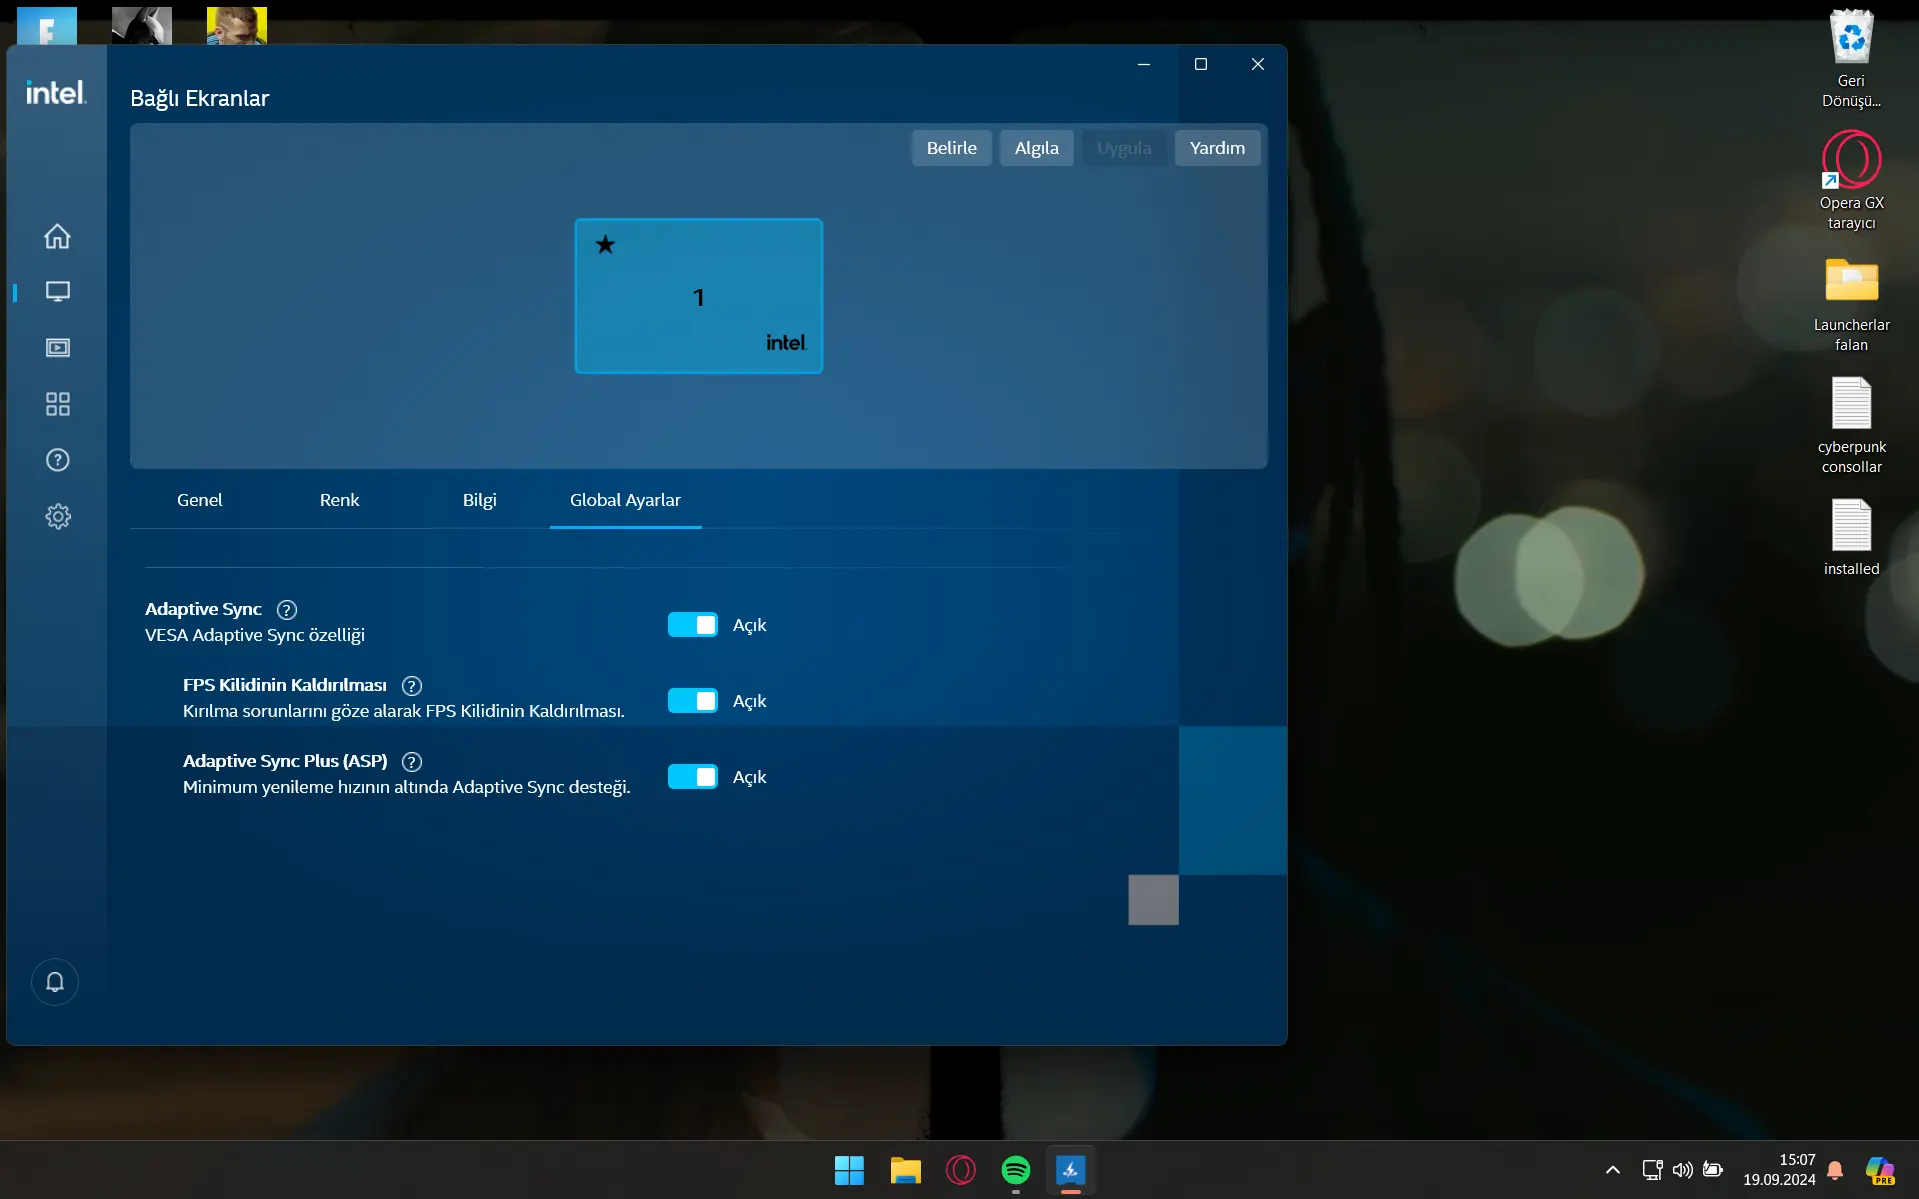Click the Intel logo in sidebar

[x=56, y=93]
